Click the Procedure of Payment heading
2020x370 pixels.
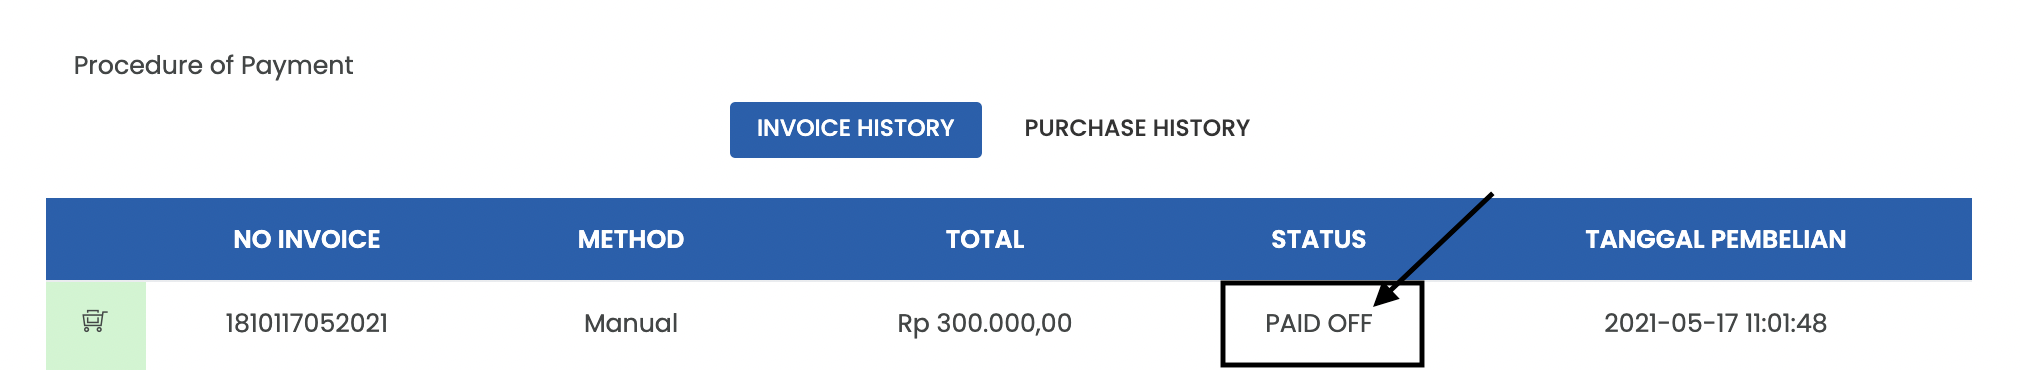coord(213,66)
